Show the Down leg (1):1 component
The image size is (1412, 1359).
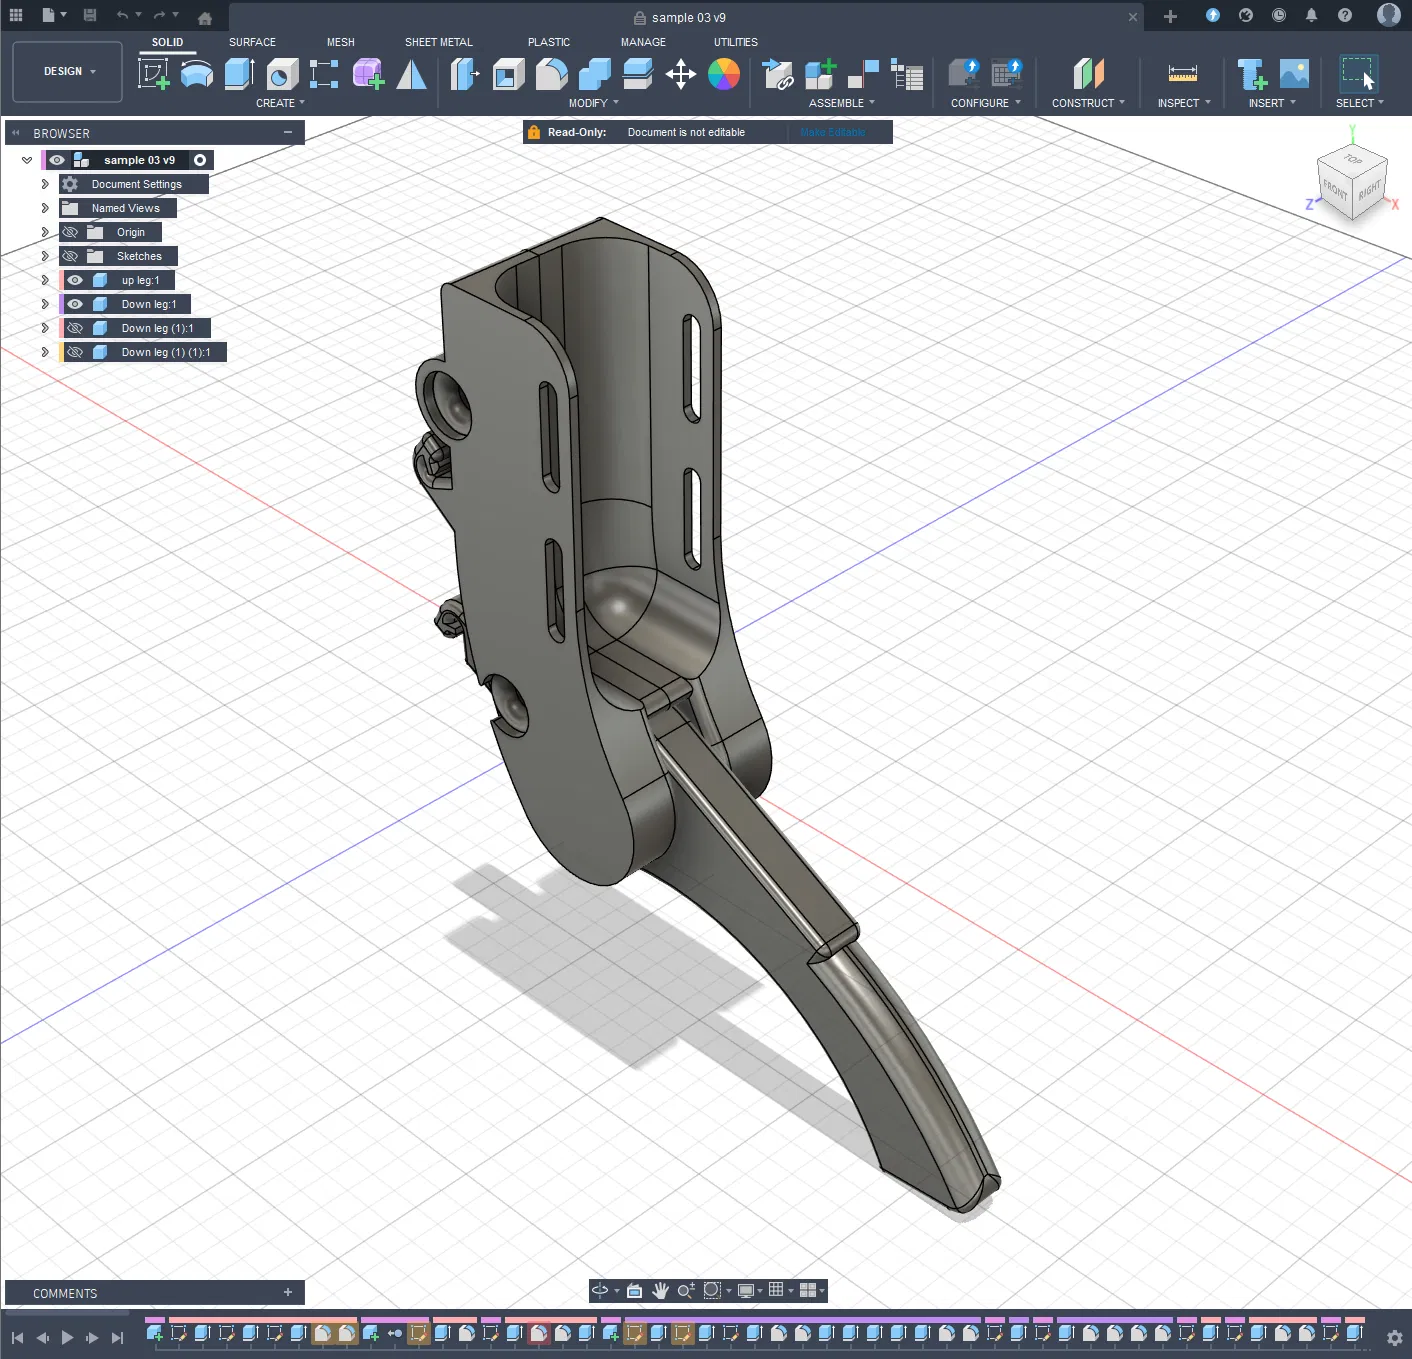point(75,328)
